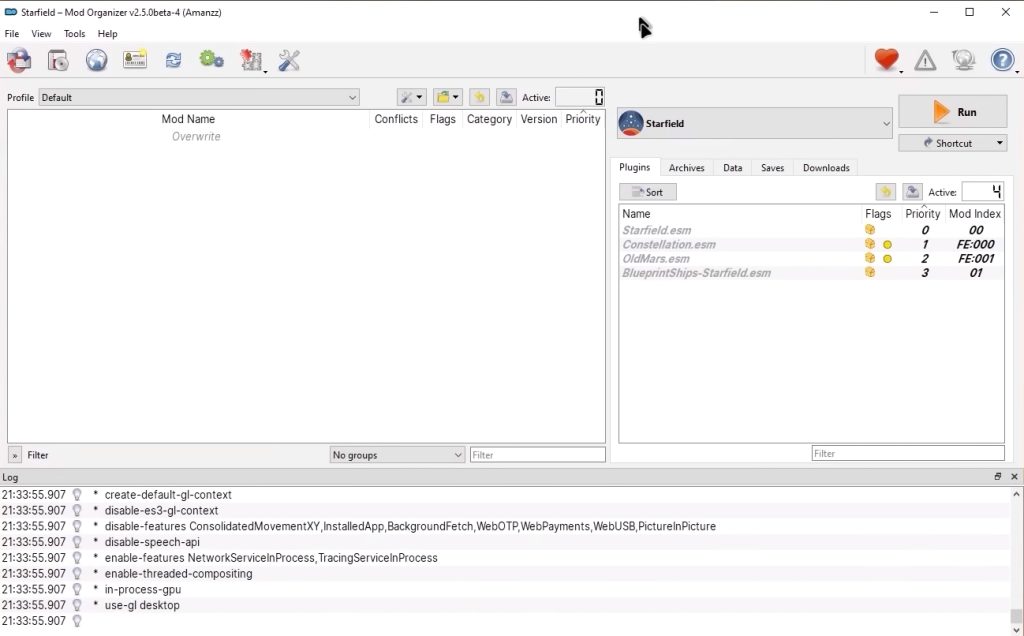Click the restore backup icon beside Active count
The width and height of the screenshot is (1024, 636).
912,191
